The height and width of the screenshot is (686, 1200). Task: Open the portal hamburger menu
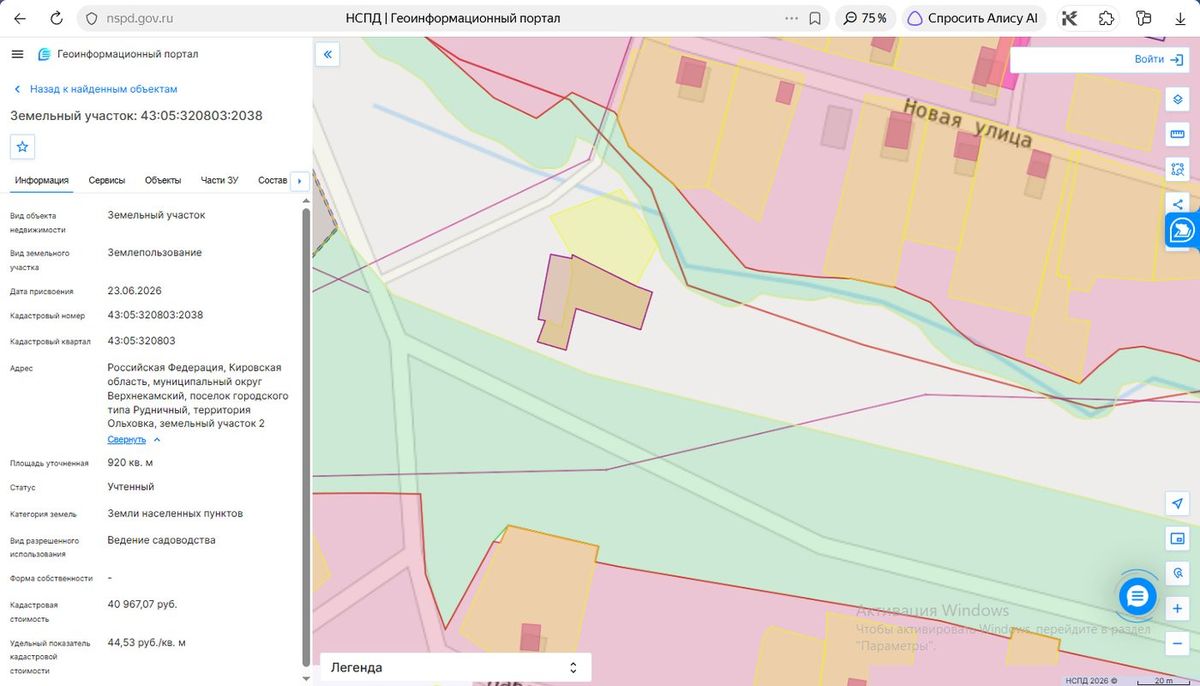pyautogui.click(x=17, y=54)
